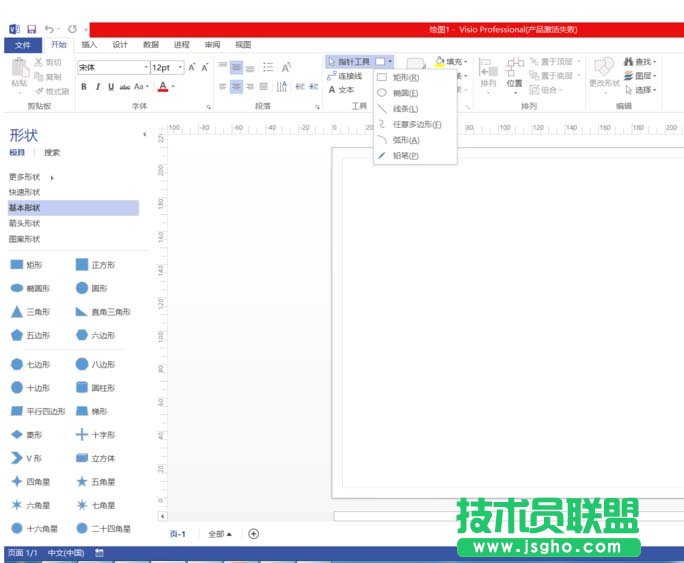Add a new page with plus button
684x563 pixels.
(253, 534)
